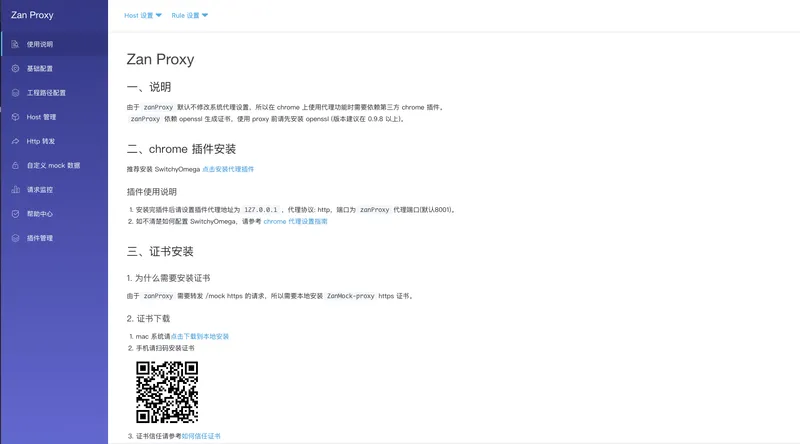Open chrome 代理设置指南 link
800x444 pixels.
[295, 221]
